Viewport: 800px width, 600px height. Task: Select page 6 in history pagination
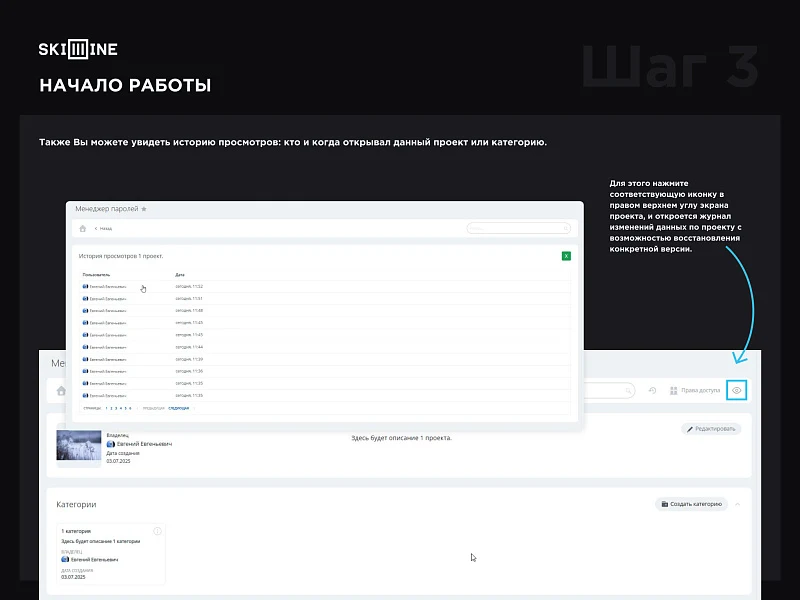click(130, 408)
